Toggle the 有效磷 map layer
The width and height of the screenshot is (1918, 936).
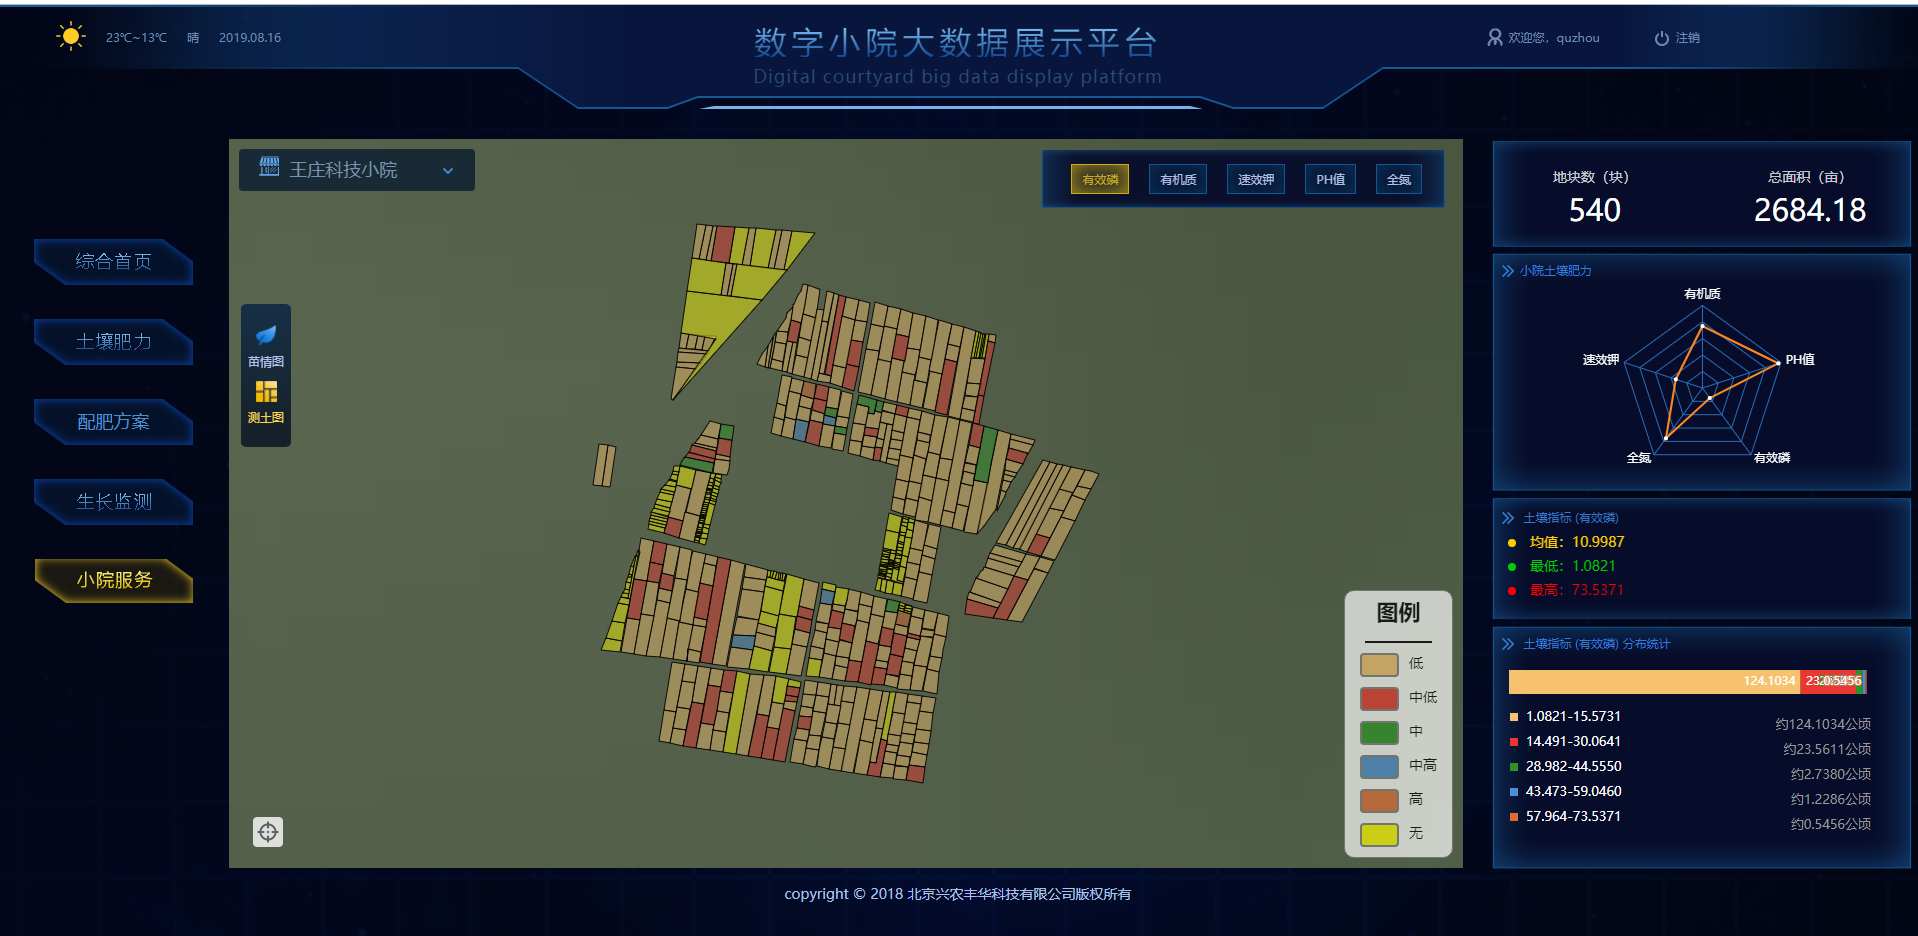(x=1099, y=179)
